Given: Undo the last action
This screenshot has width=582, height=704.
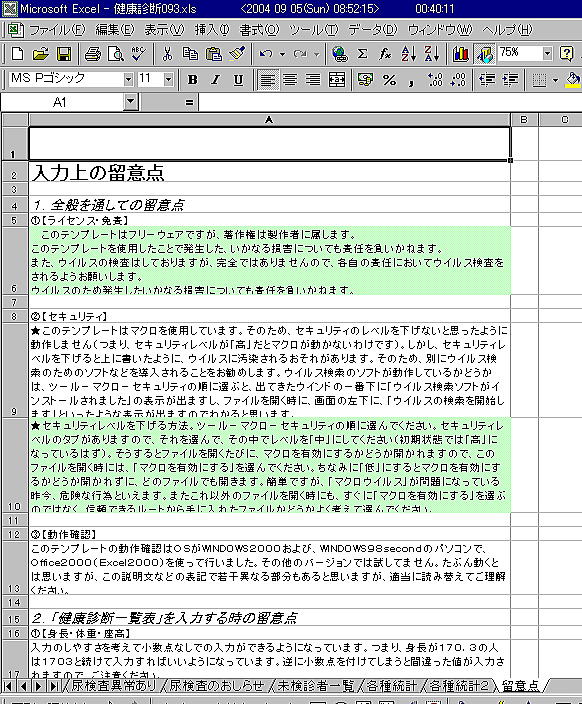Looking at the screenshot, I should click(266, 54).
